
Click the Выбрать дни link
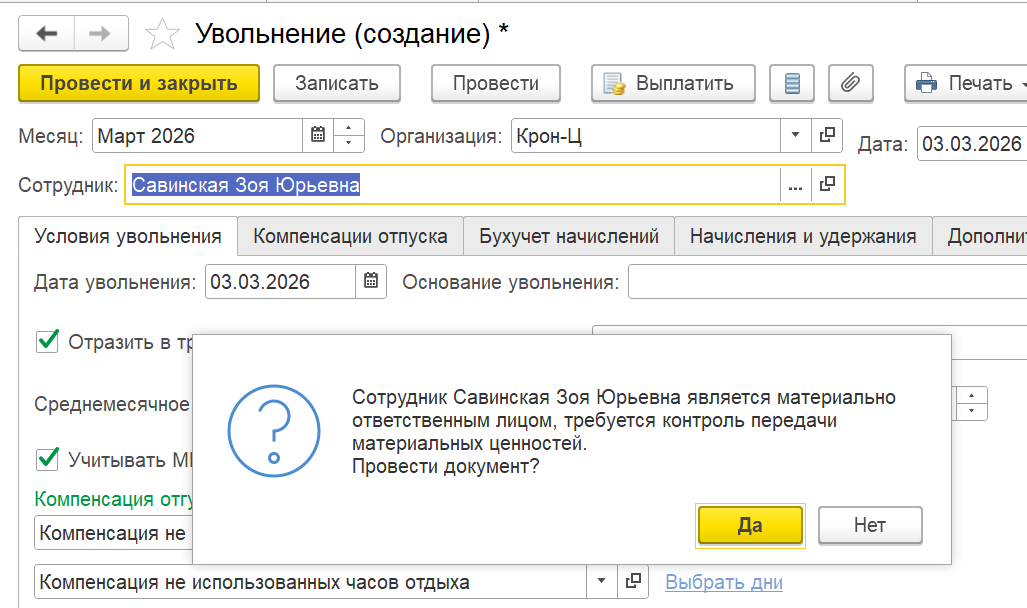724,582
